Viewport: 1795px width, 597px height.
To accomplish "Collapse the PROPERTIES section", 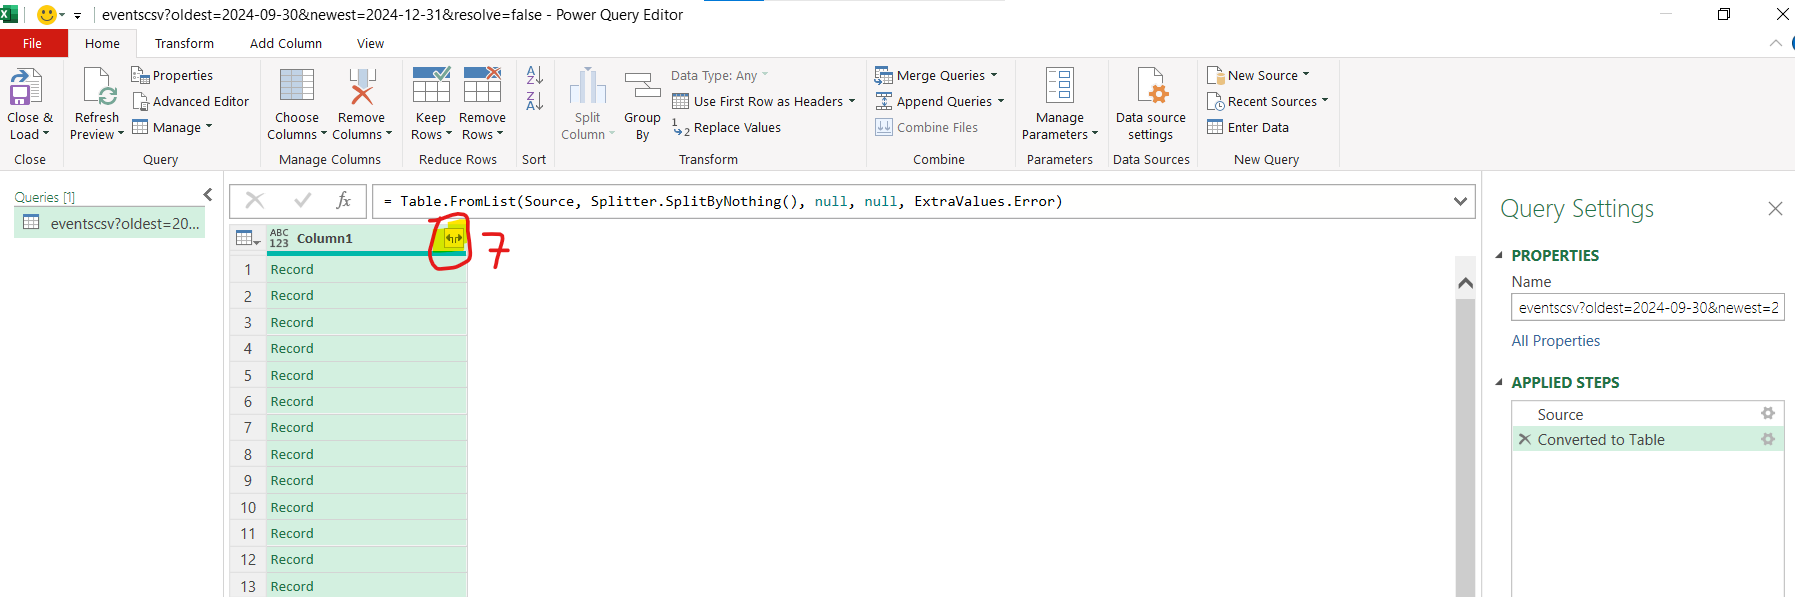I will tap(1499, 255).
